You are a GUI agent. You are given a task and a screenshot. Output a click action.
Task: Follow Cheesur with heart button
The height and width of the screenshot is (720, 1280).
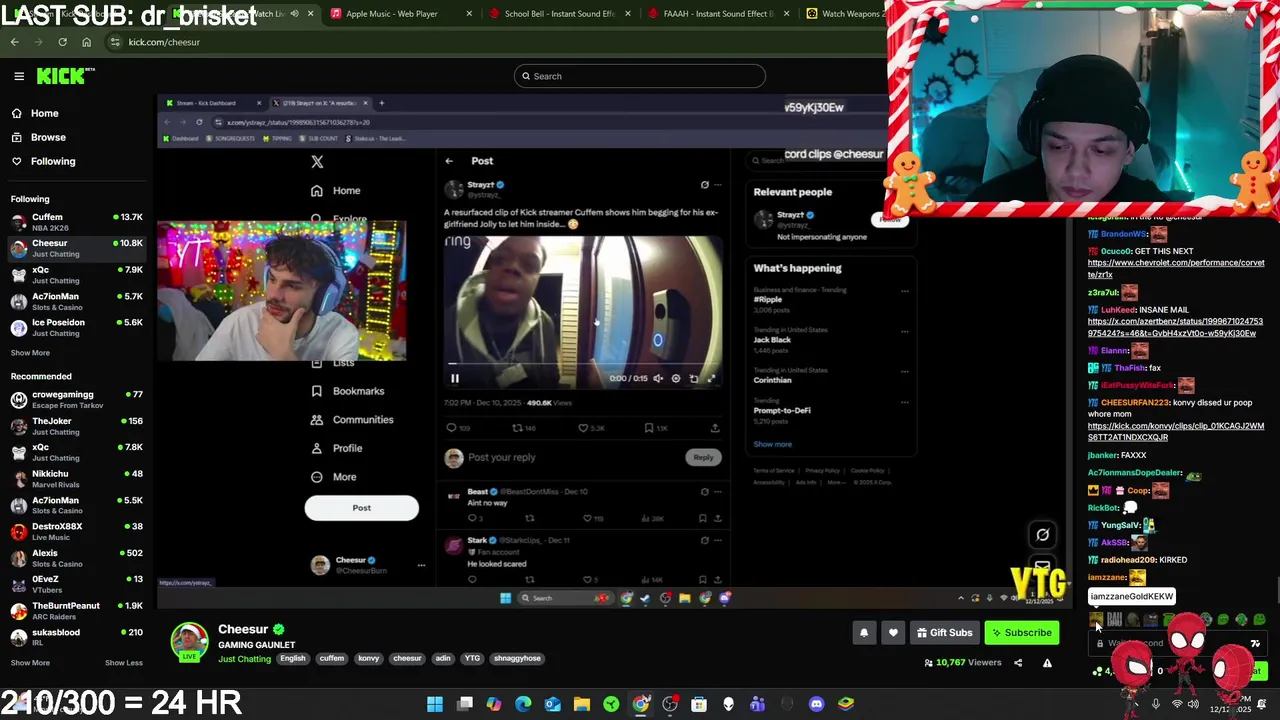[893, 632]
